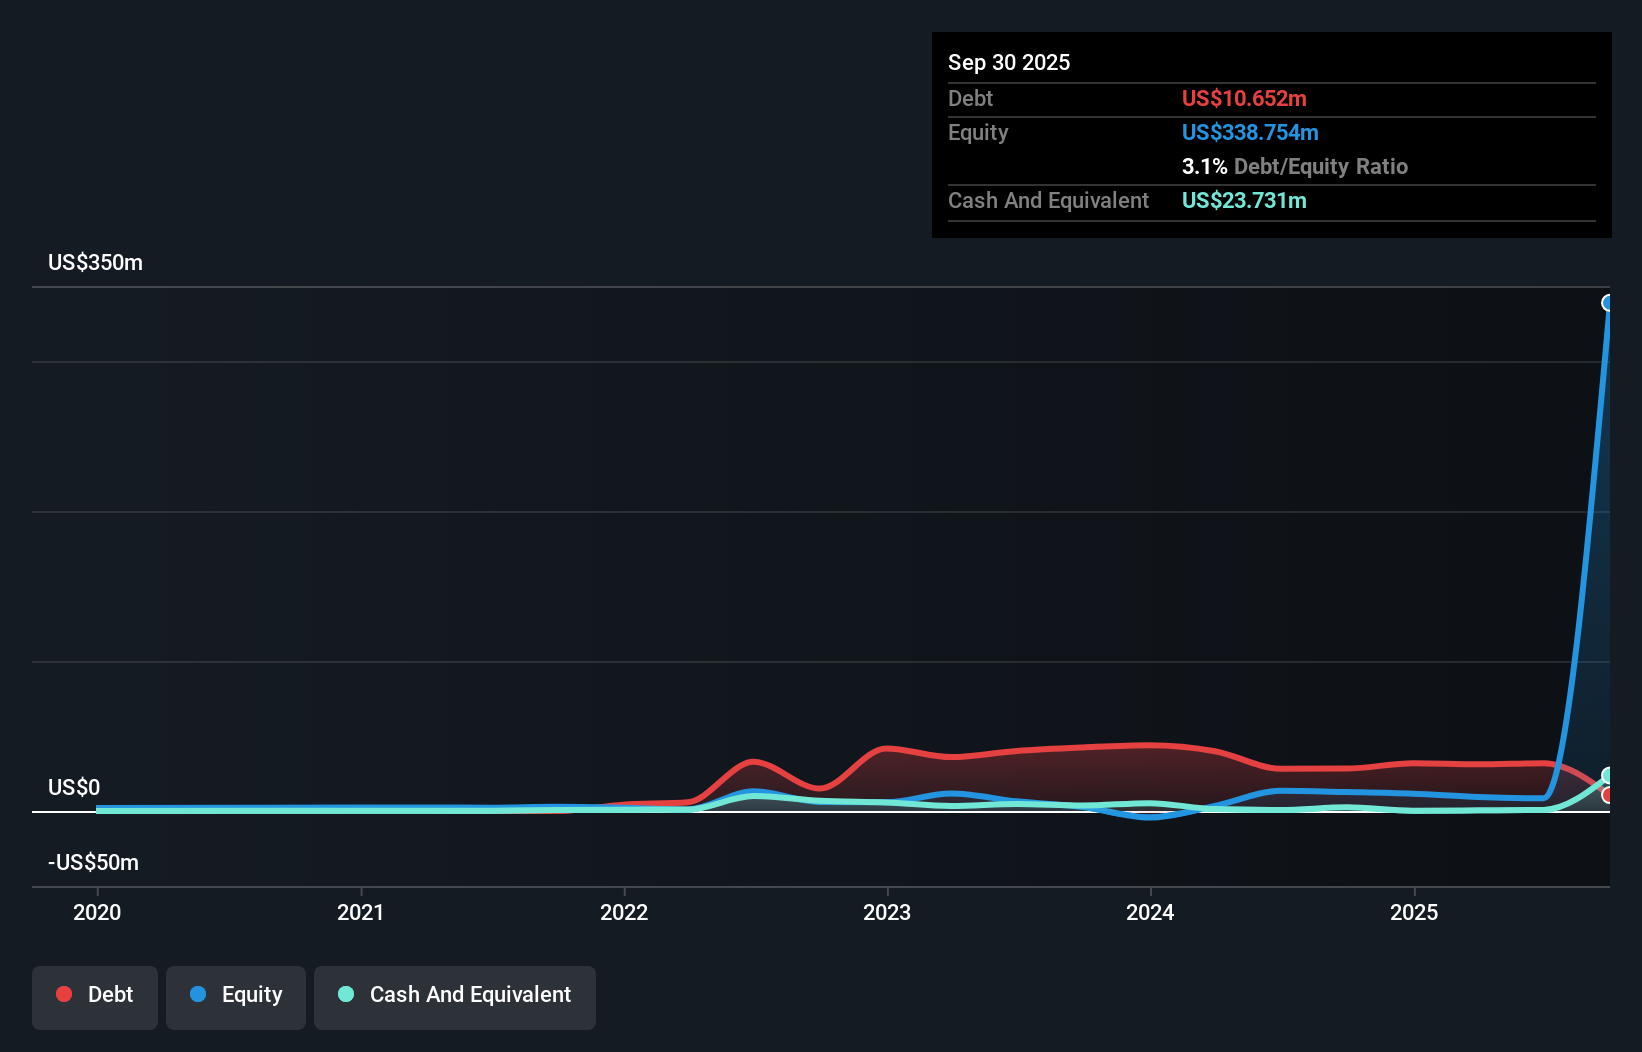Expand the Sep 30 2025 tooltip header
Viewport: 1642px width, 1052px height.
1009,62
